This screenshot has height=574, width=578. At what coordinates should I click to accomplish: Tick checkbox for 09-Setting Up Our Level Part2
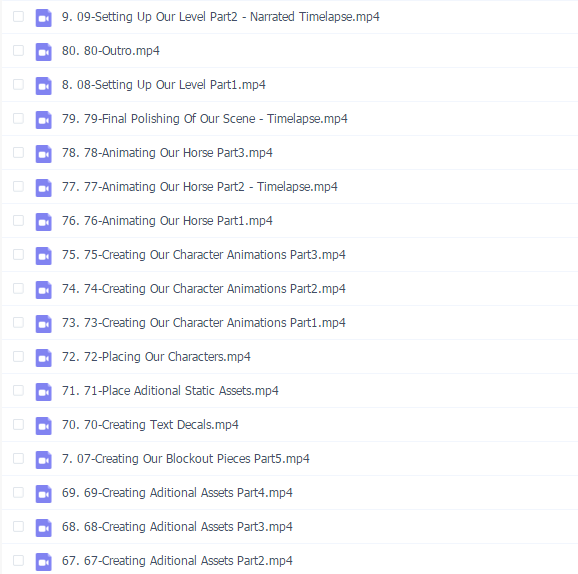(18, 17)
